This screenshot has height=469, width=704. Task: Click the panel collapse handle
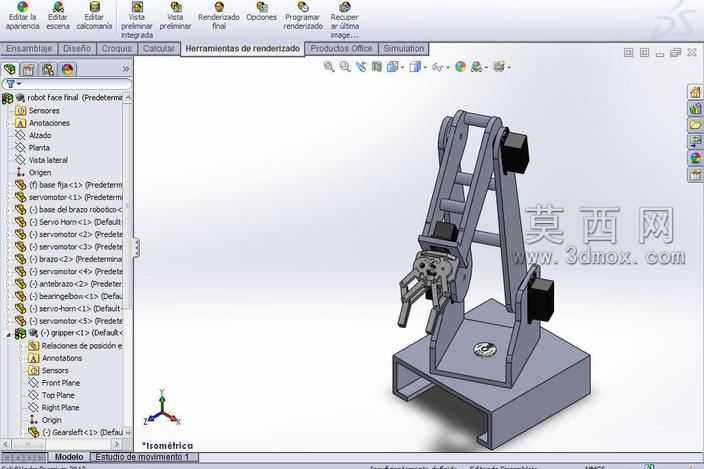136,248
